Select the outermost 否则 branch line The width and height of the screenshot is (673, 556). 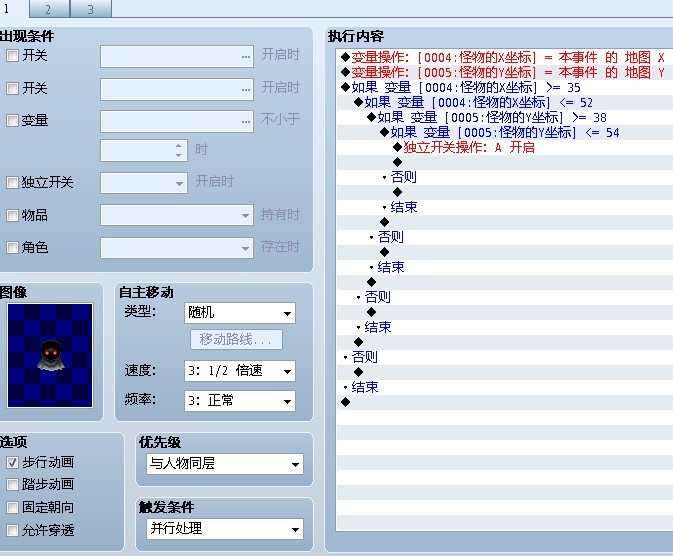[505, 357]
